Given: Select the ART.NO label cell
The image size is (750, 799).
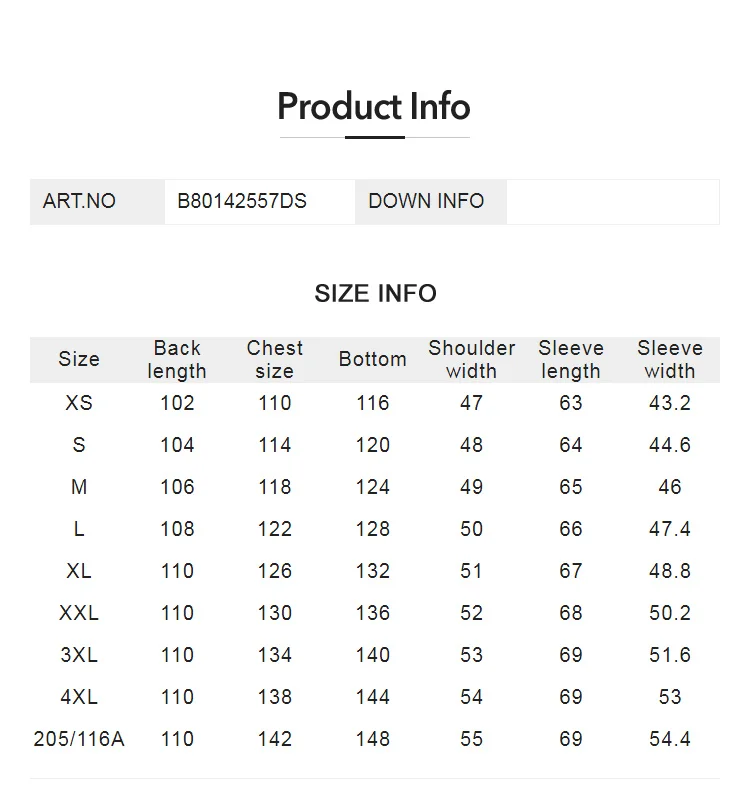Looking at the screenshot, I should (x=79, y=201).
